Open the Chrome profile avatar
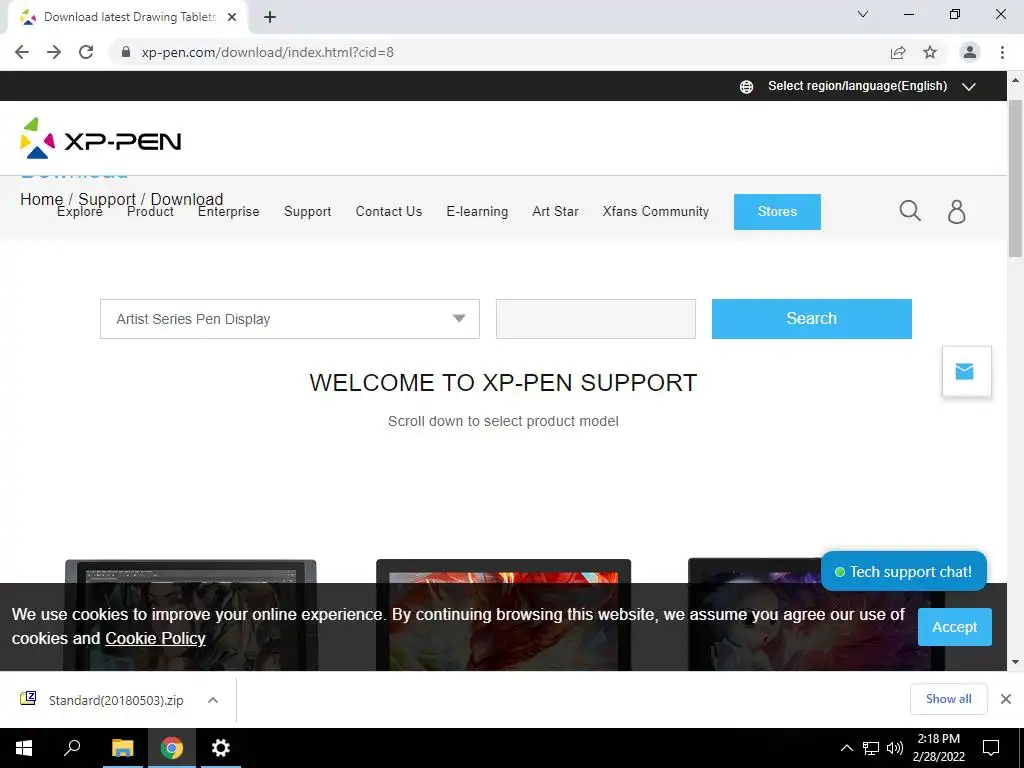This screenshot has width=1024, height=768. tap(970, 52)
